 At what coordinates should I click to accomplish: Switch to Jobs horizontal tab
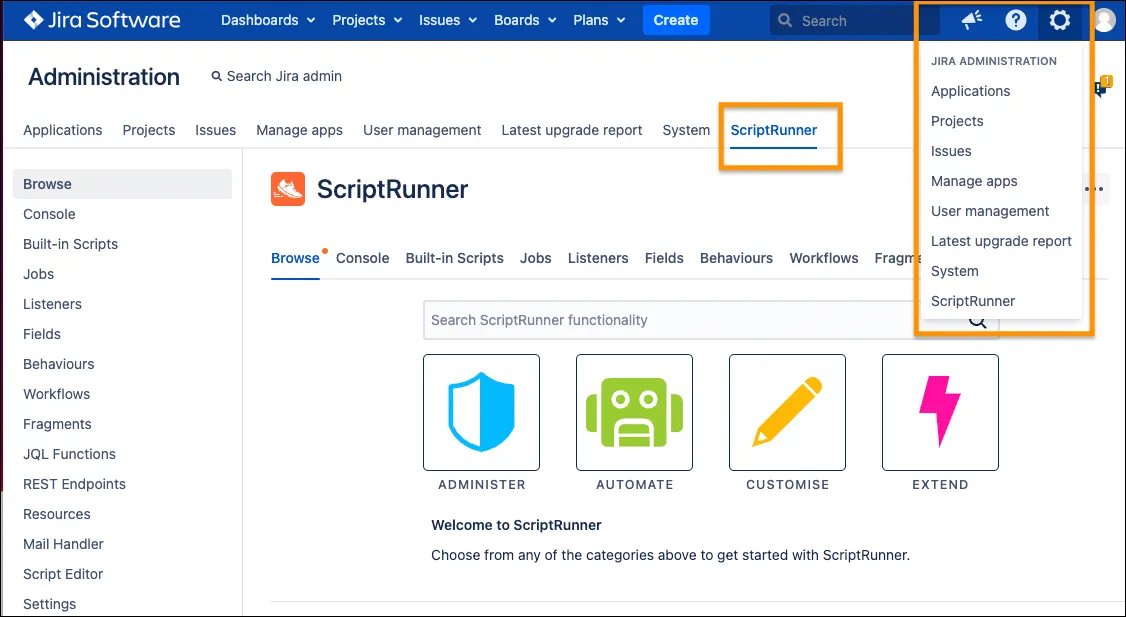point(536,258)
